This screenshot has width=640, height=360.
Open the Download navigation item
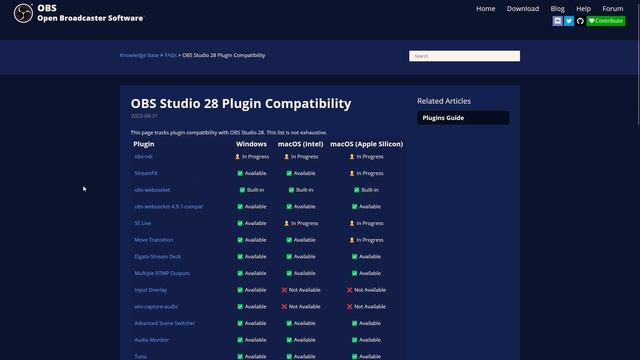[523, 9]
